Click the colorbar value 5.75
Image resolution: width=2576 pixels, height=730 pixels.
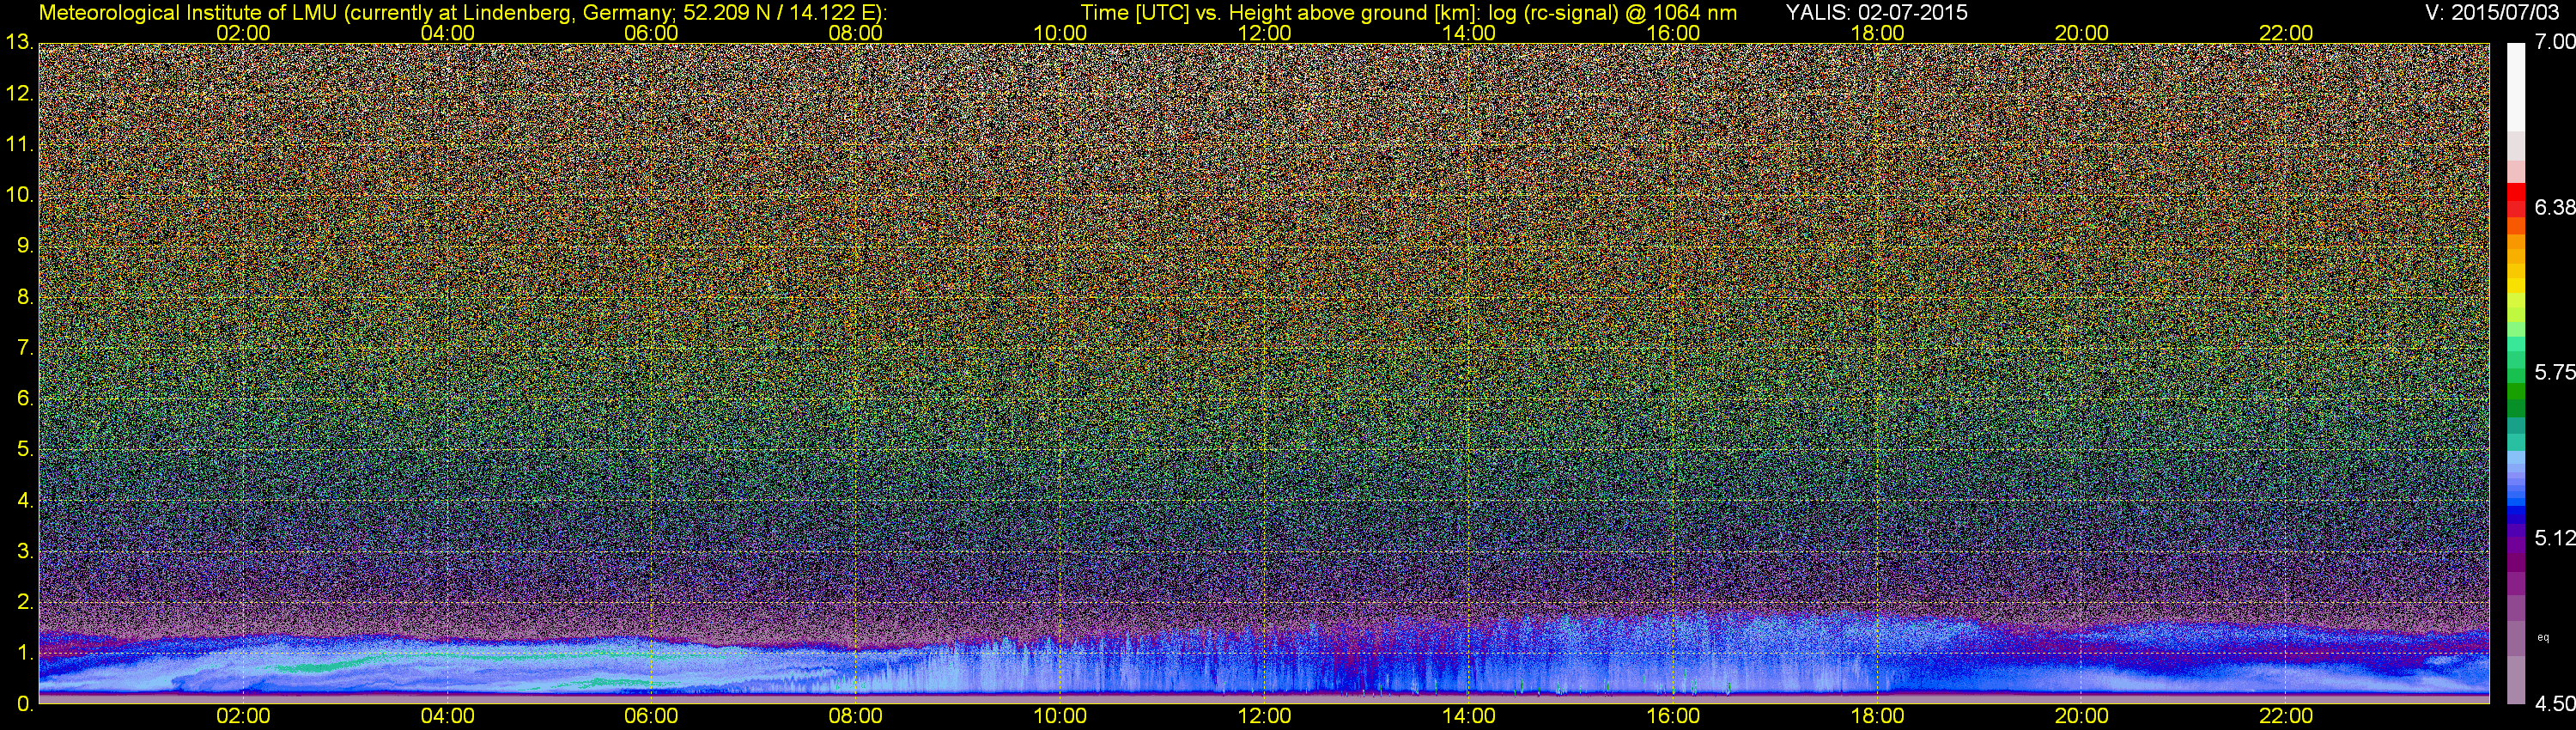coord(2554,373)
